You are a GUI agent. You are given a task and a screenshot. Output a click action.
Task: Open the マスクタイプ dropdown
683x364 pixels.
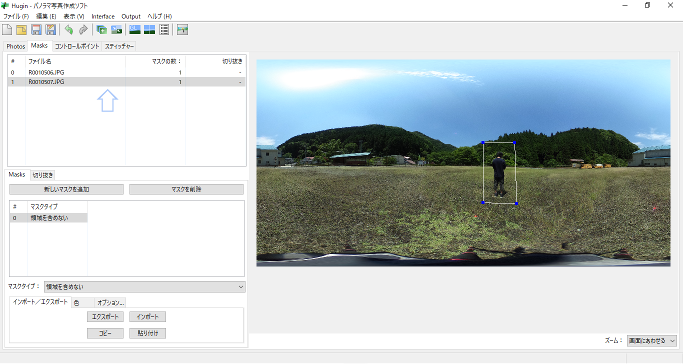(145, 287)
